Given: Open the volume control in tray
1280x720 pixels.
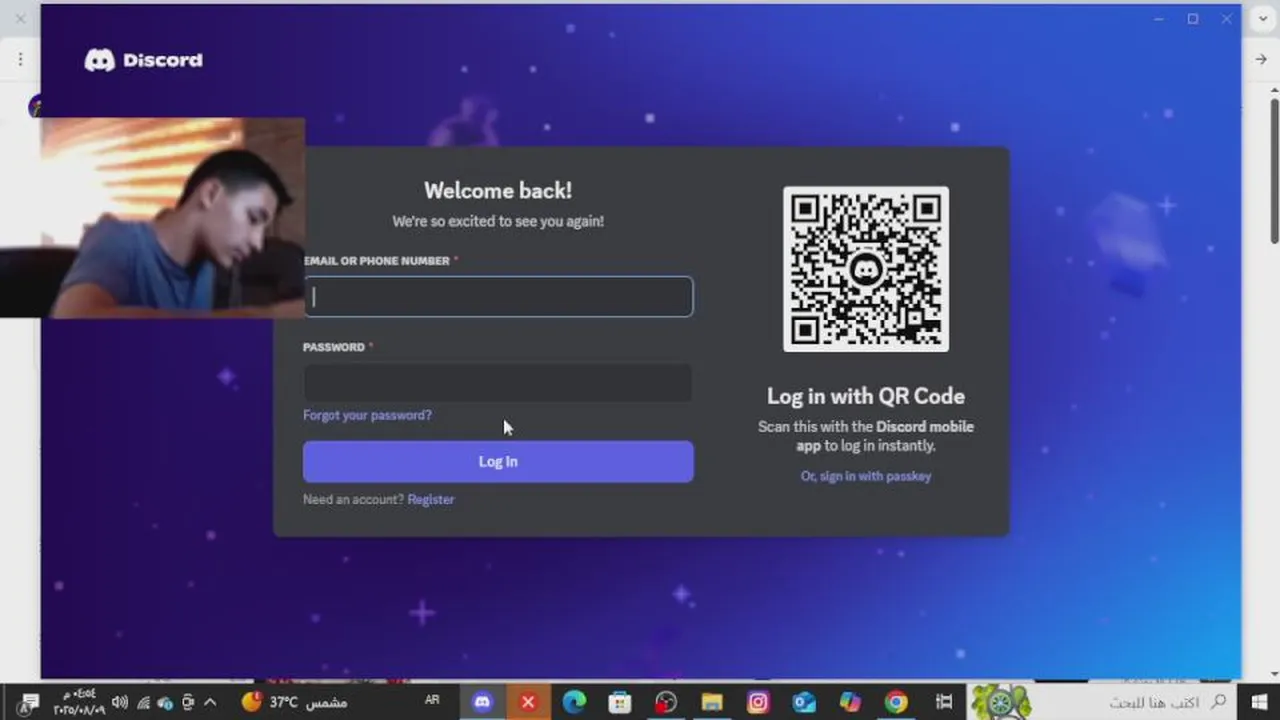Looking at the screenshot, I should pos(119,702).
